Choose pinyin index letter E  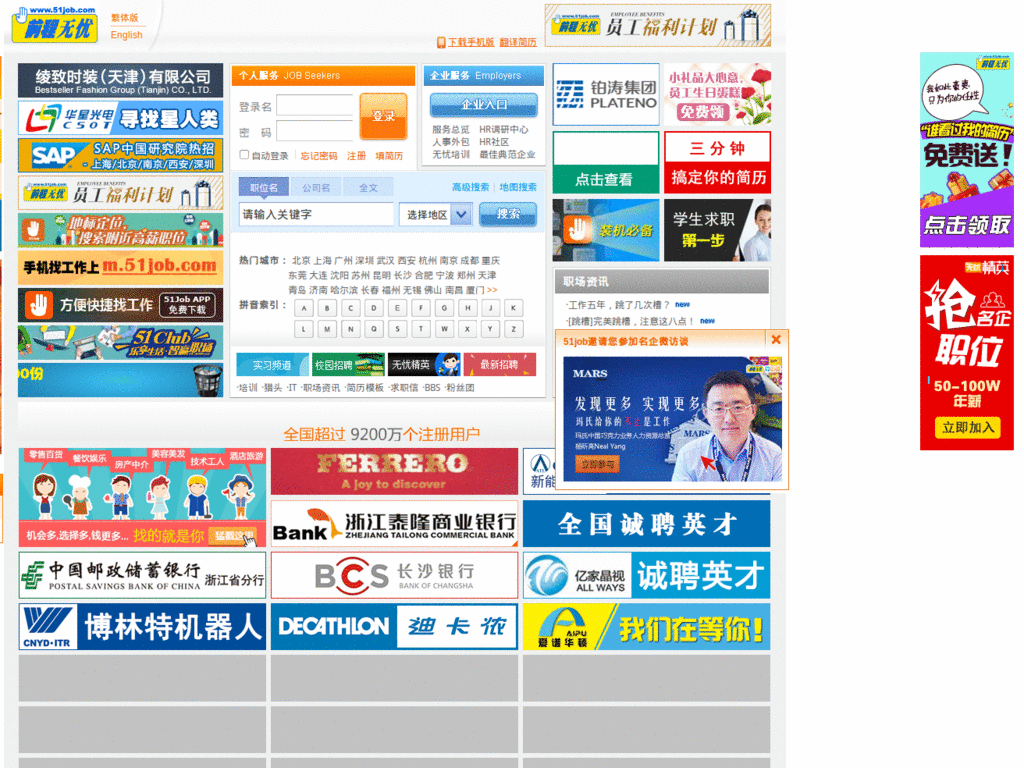point(397,308)
